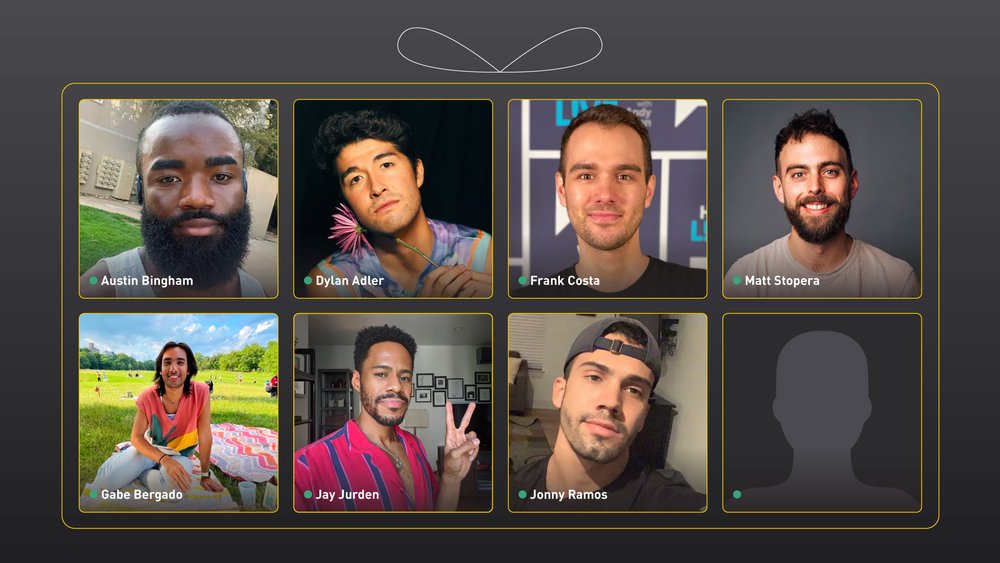Screen dimensions: 1000x563
Task: Select Dylan Adler's photo holding a flower
Action: [x=393, y=198]
